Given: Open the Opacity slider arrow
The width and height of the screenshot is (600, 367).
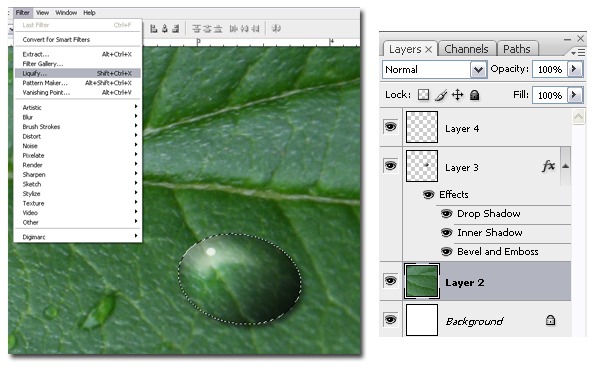Looking at the screenshot, I should (575, 69).
